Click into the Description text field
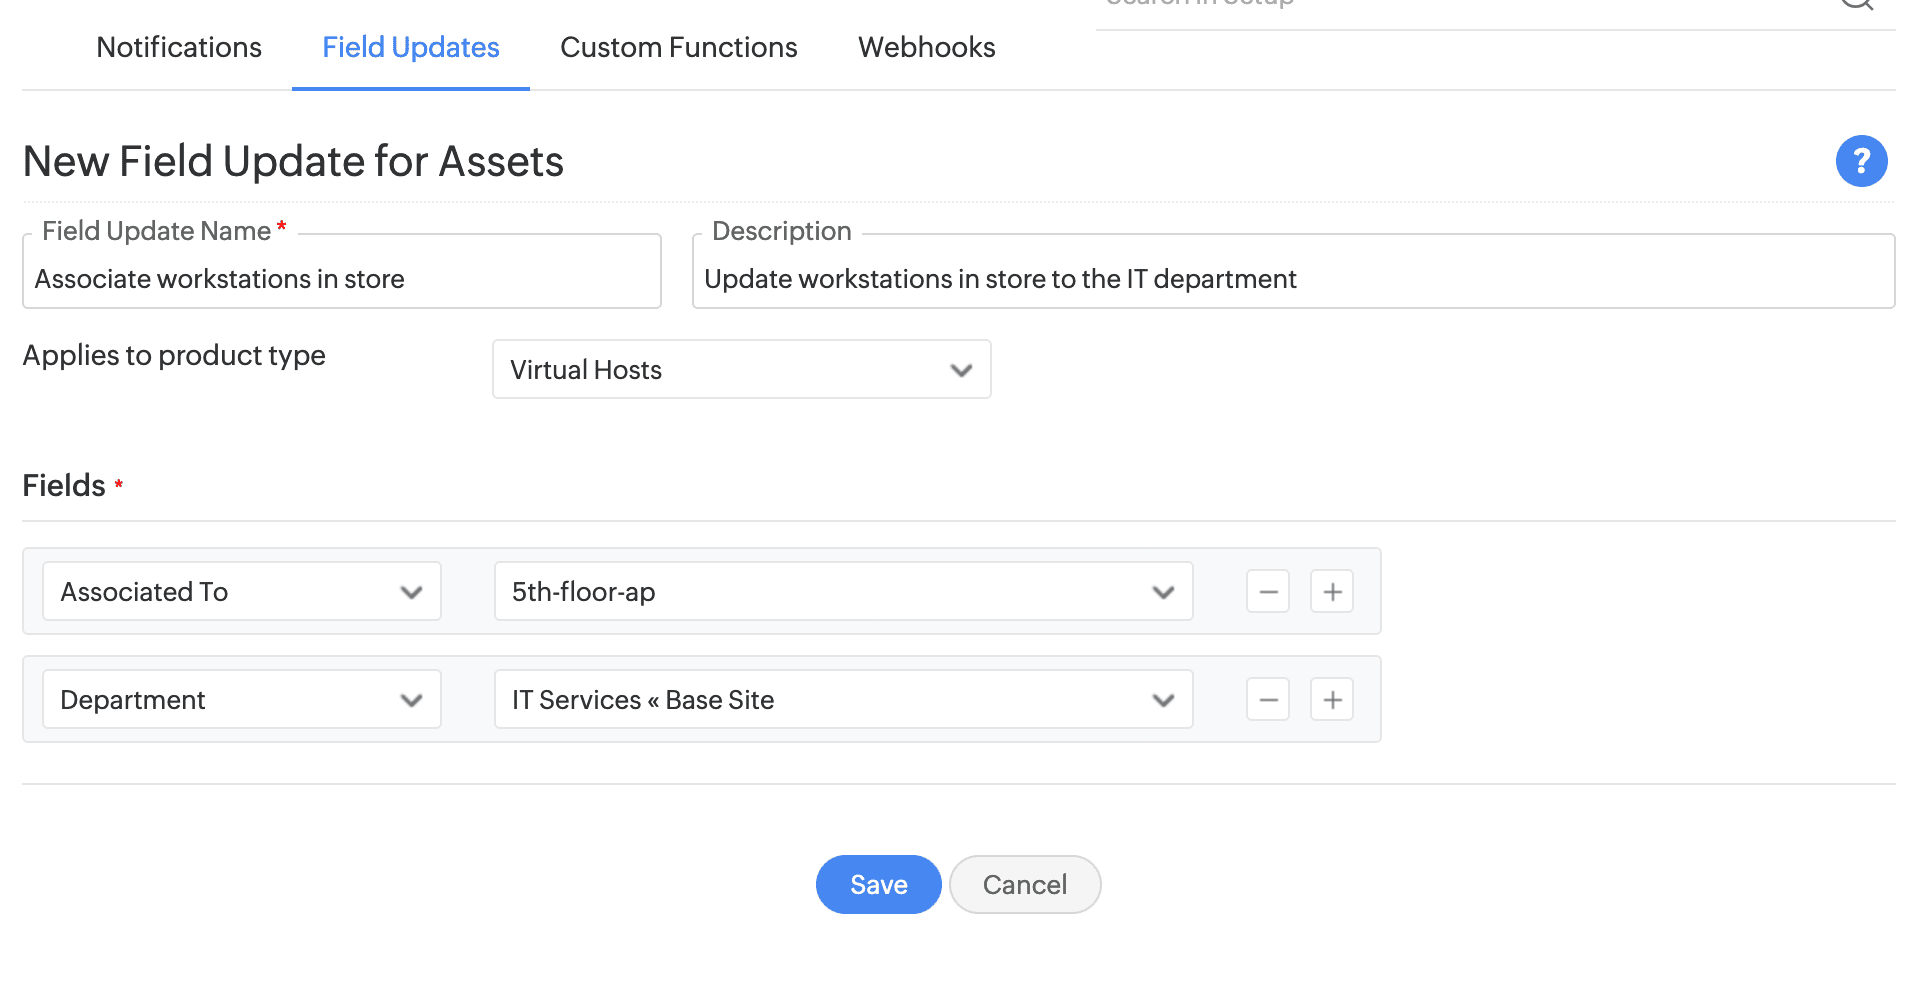1922x990 pixels. pos(1292,279)
